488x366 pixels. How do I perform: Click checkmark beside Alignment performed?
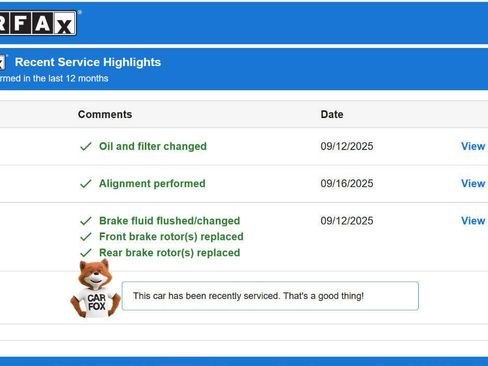[86, 184]
